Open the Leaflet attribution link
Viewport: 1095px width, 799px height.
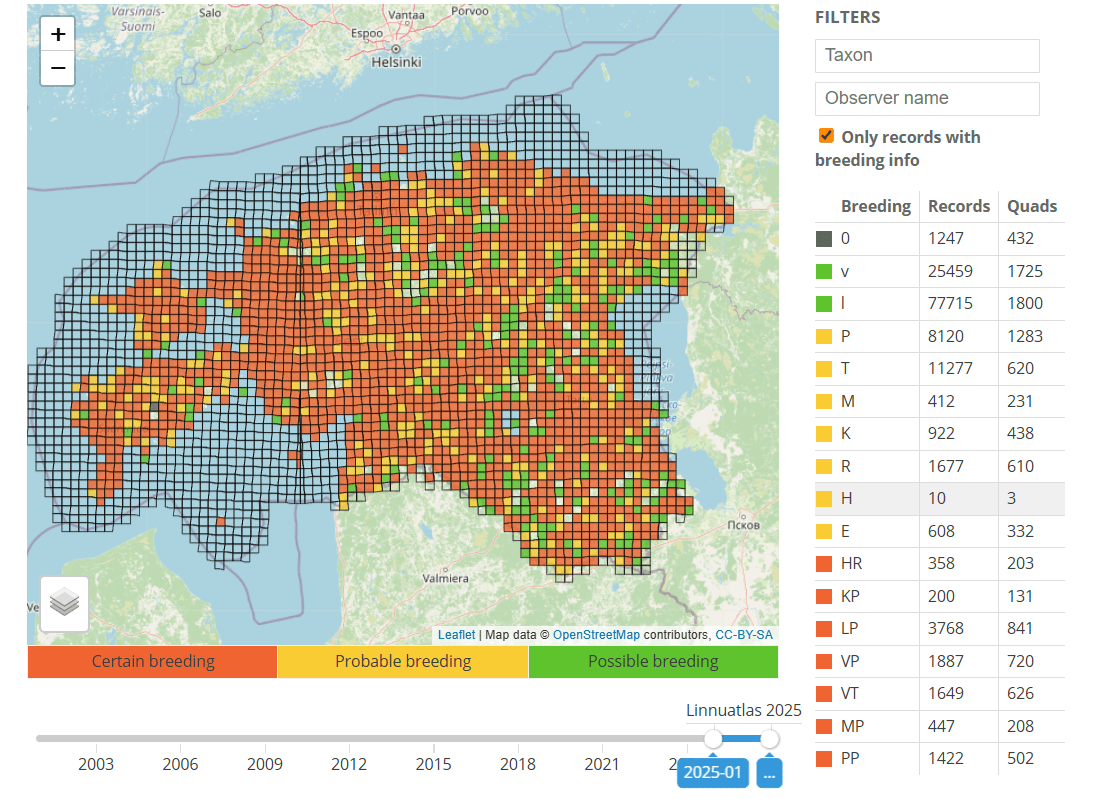[456, 635]
